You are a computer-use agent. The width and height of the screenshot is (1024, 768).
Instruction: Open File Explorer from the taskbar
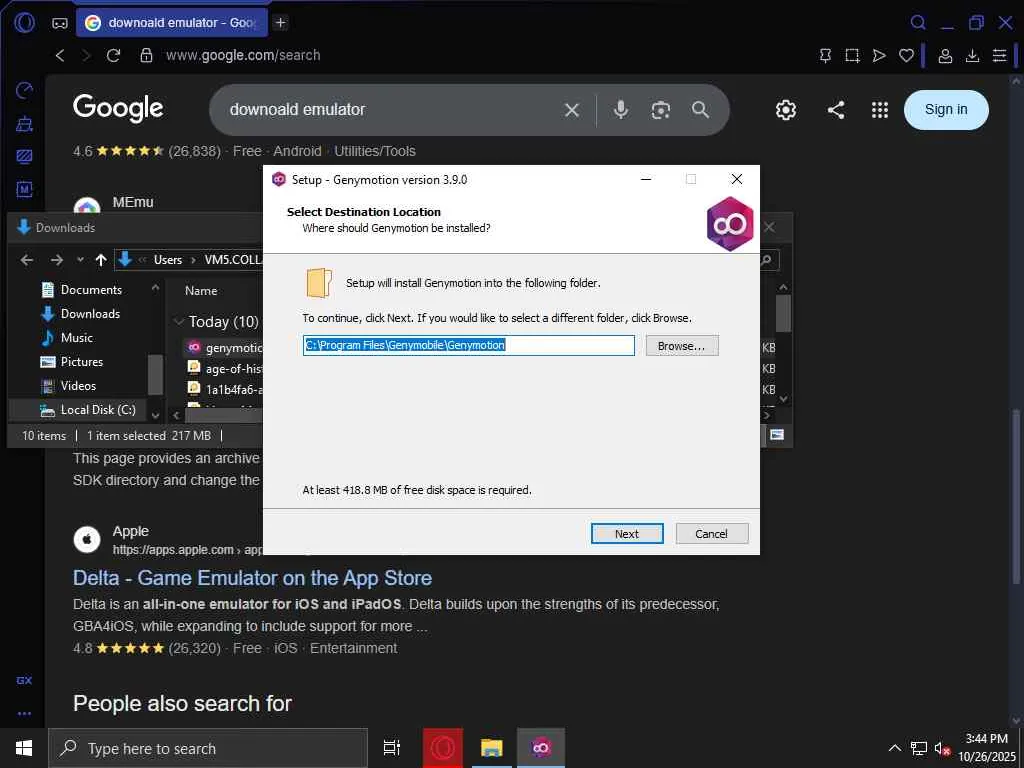click(491, 748)
